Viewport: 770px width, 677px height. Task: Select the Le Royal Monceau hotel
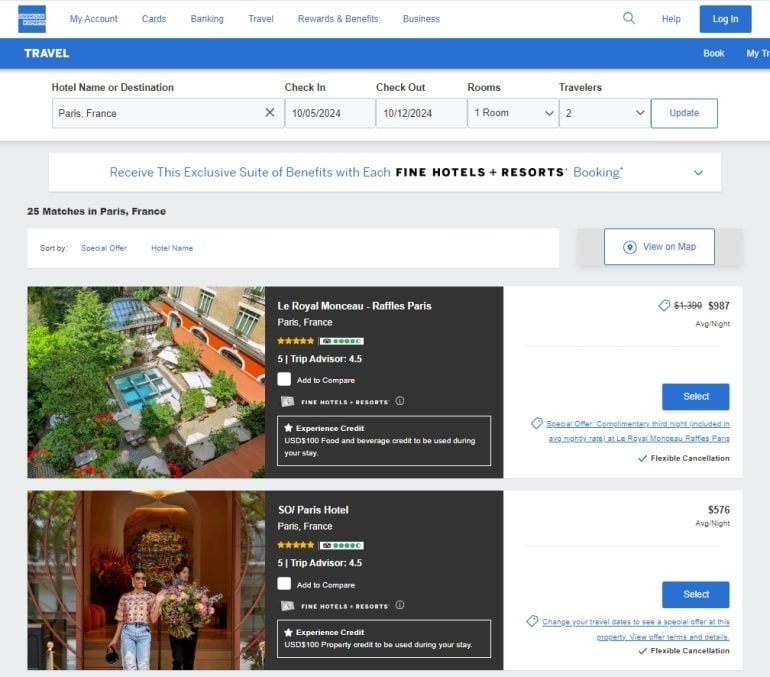tap(695, 396)
